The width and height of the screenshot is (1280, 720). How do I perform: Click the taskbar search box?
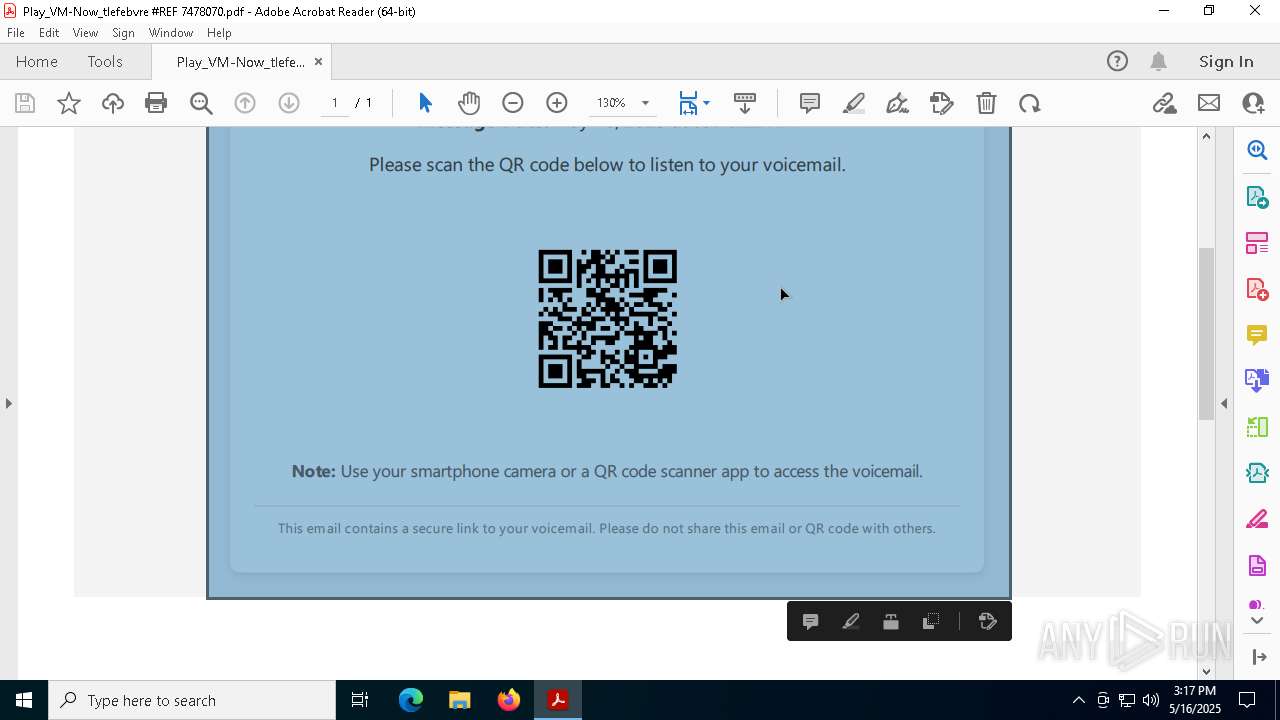[x=192, y=700]
